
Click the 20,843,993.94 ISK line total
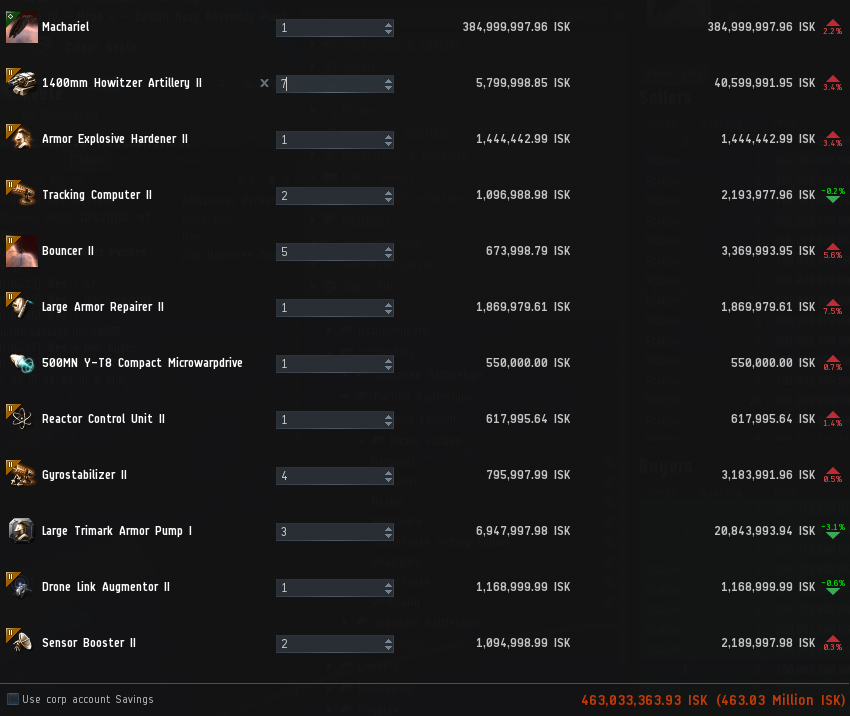pyautogui.click(x=764, y=531)
